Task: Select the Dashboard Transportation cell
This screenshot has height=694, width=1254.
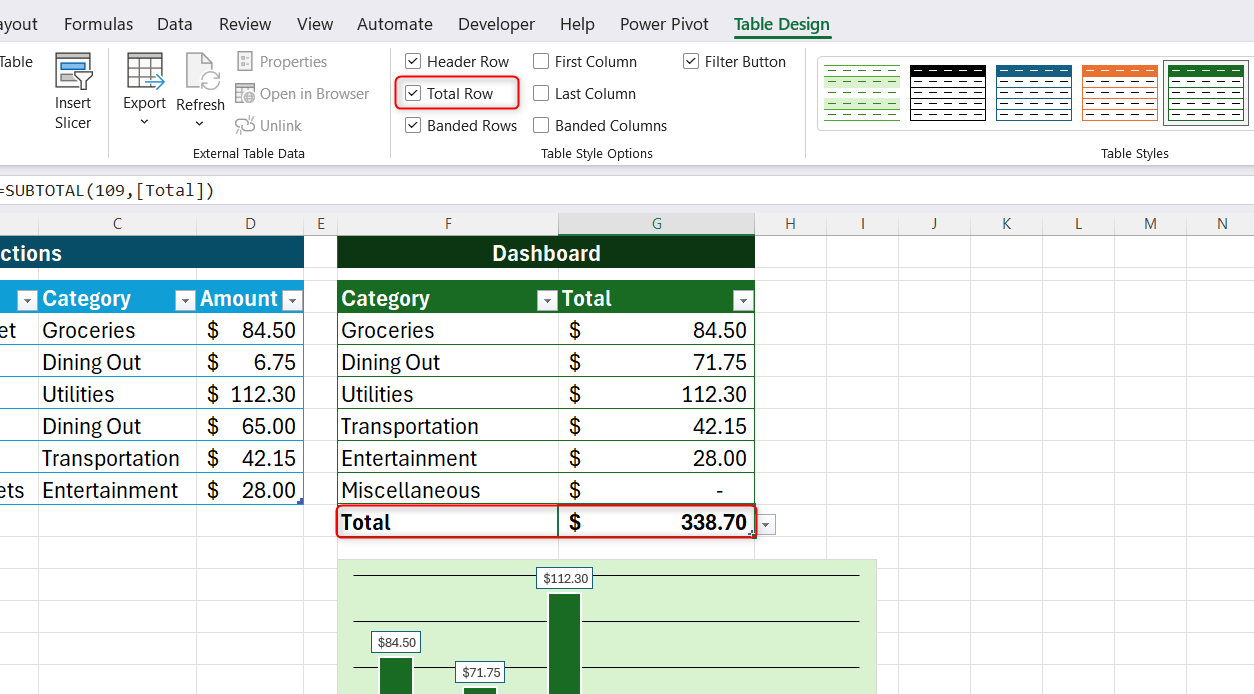Action: point(448,426)
